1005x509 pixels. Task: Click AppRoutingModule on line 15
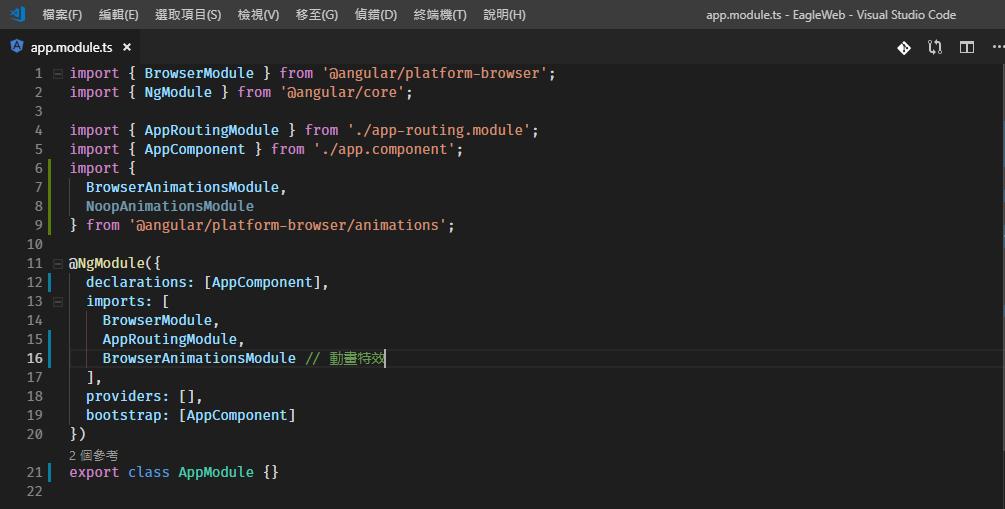170,339
